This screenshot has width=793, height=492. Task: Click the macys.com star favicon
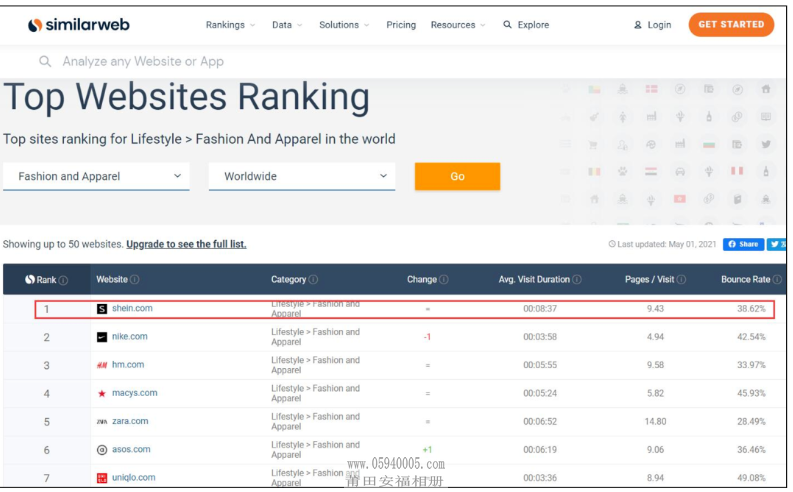102,393
